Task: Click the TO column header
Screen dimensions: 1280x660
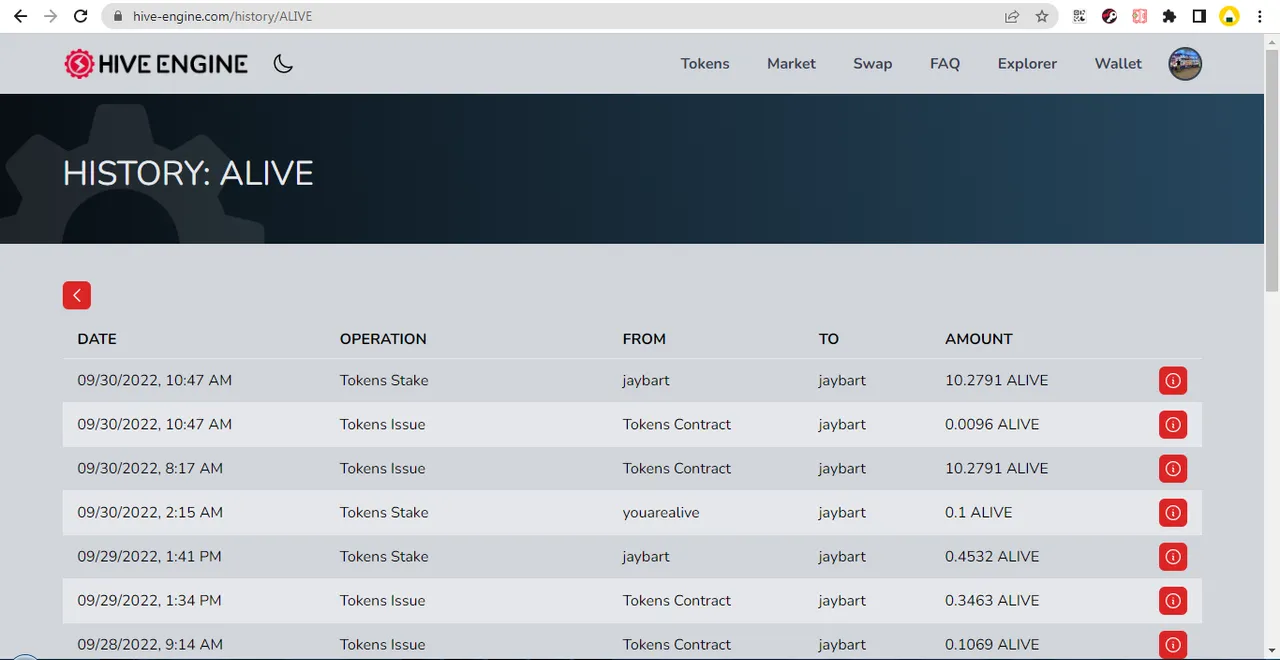Action: tap(829, 339)
